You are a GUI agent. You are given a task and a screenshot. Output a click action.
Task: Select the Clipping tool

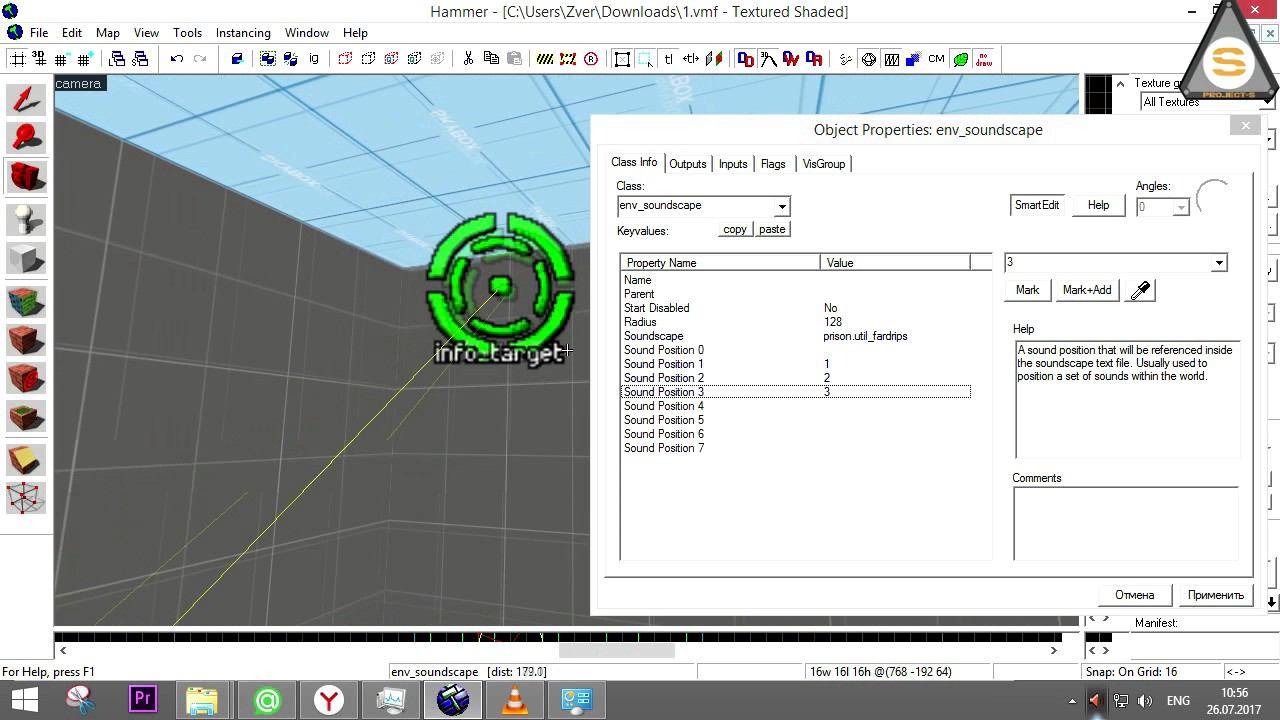pyautogui.click(x=26, y=459)
